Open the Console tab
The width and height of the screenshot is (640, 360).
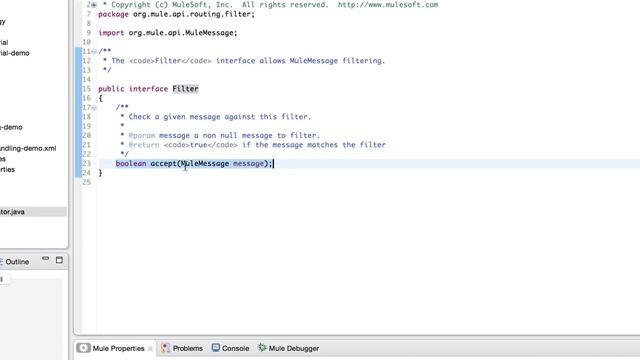[231, 348]
